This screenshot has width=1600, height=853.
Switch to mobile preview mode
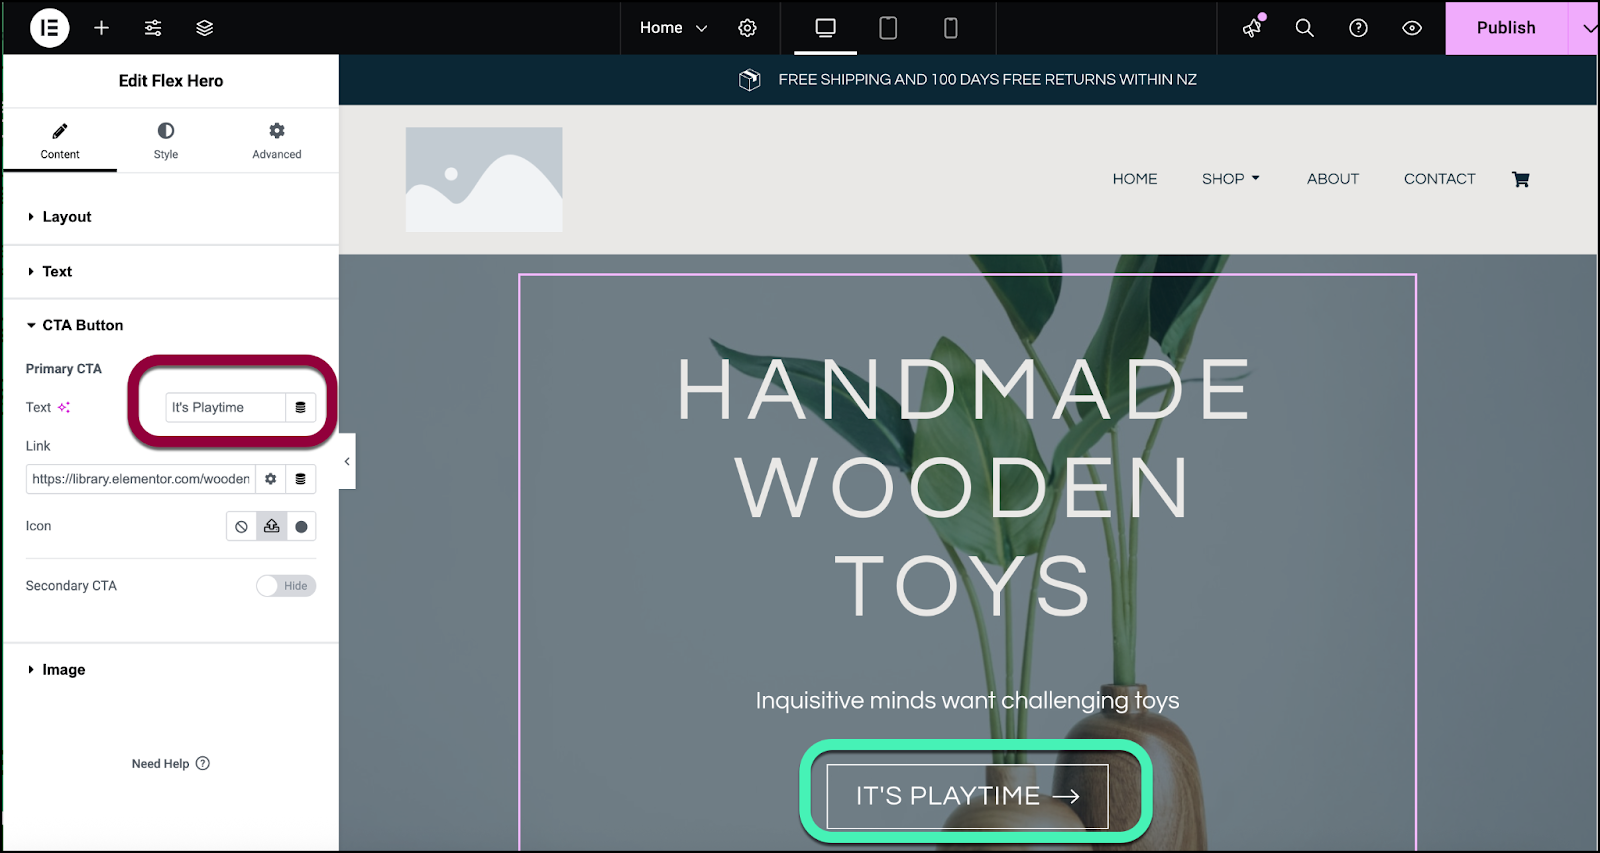[951, 28]
